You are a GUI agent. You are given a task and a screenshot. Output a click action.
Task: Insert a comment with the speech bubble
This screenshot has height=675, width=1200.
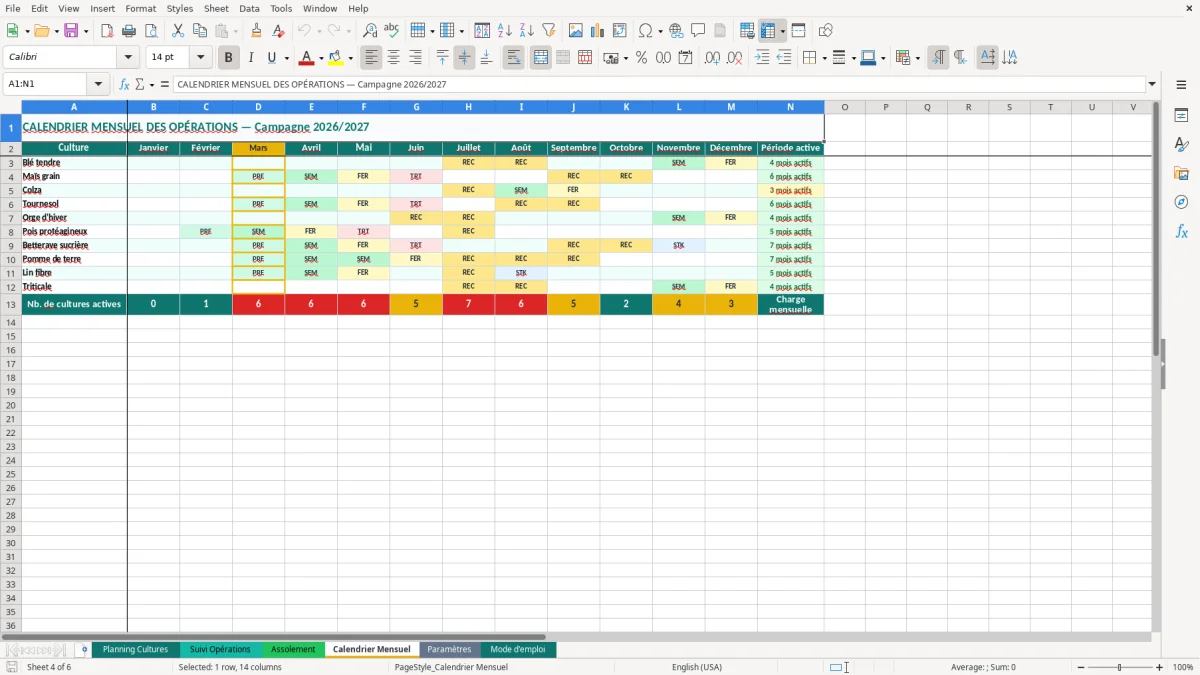coord(698,31)
